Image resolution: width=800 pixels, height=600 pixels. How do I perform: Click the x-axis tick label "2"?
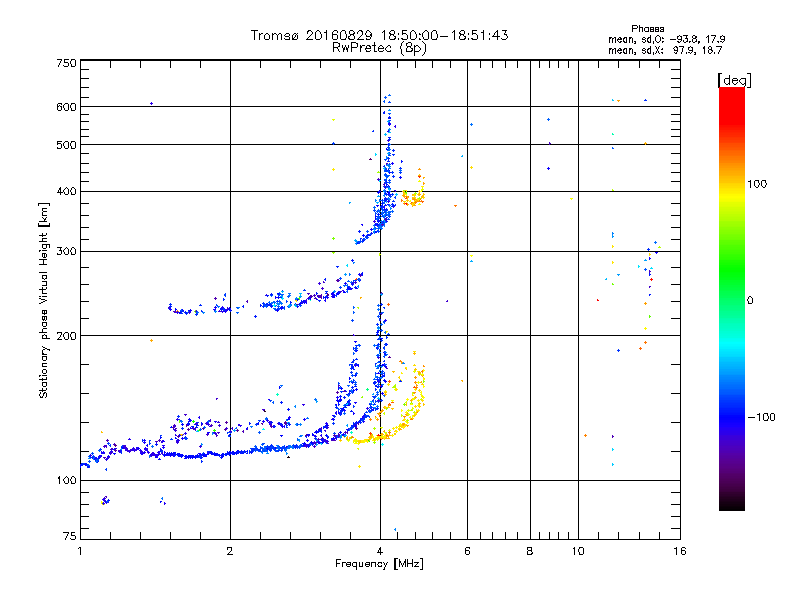coord(230,551)
